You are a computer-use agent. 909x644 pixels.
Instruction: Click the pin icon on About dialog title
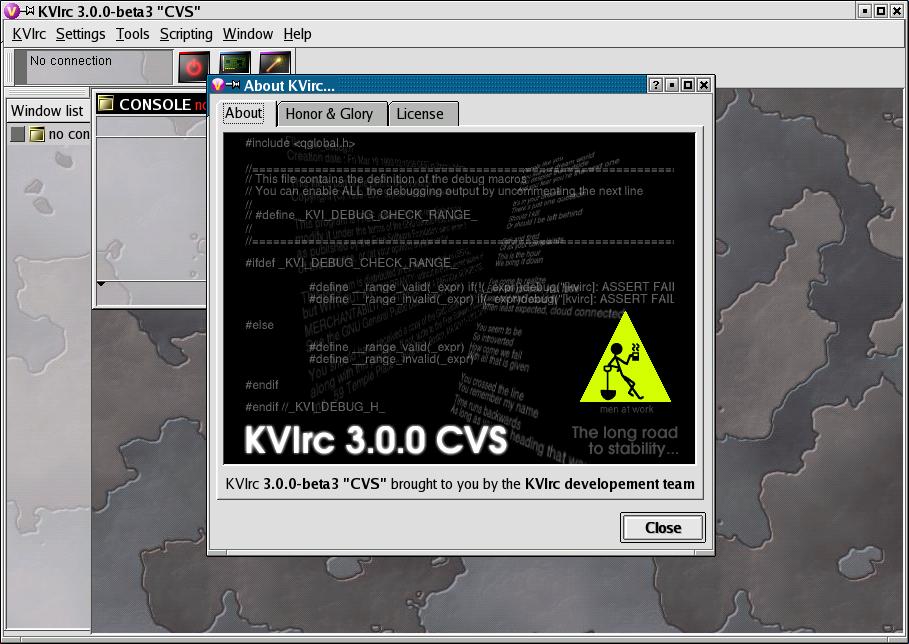click(233, 85)
